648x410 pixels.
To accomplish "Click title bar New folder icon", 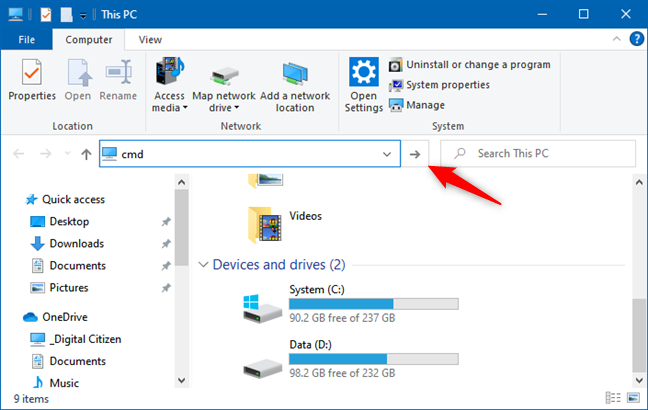I will [x=66, y=15].
